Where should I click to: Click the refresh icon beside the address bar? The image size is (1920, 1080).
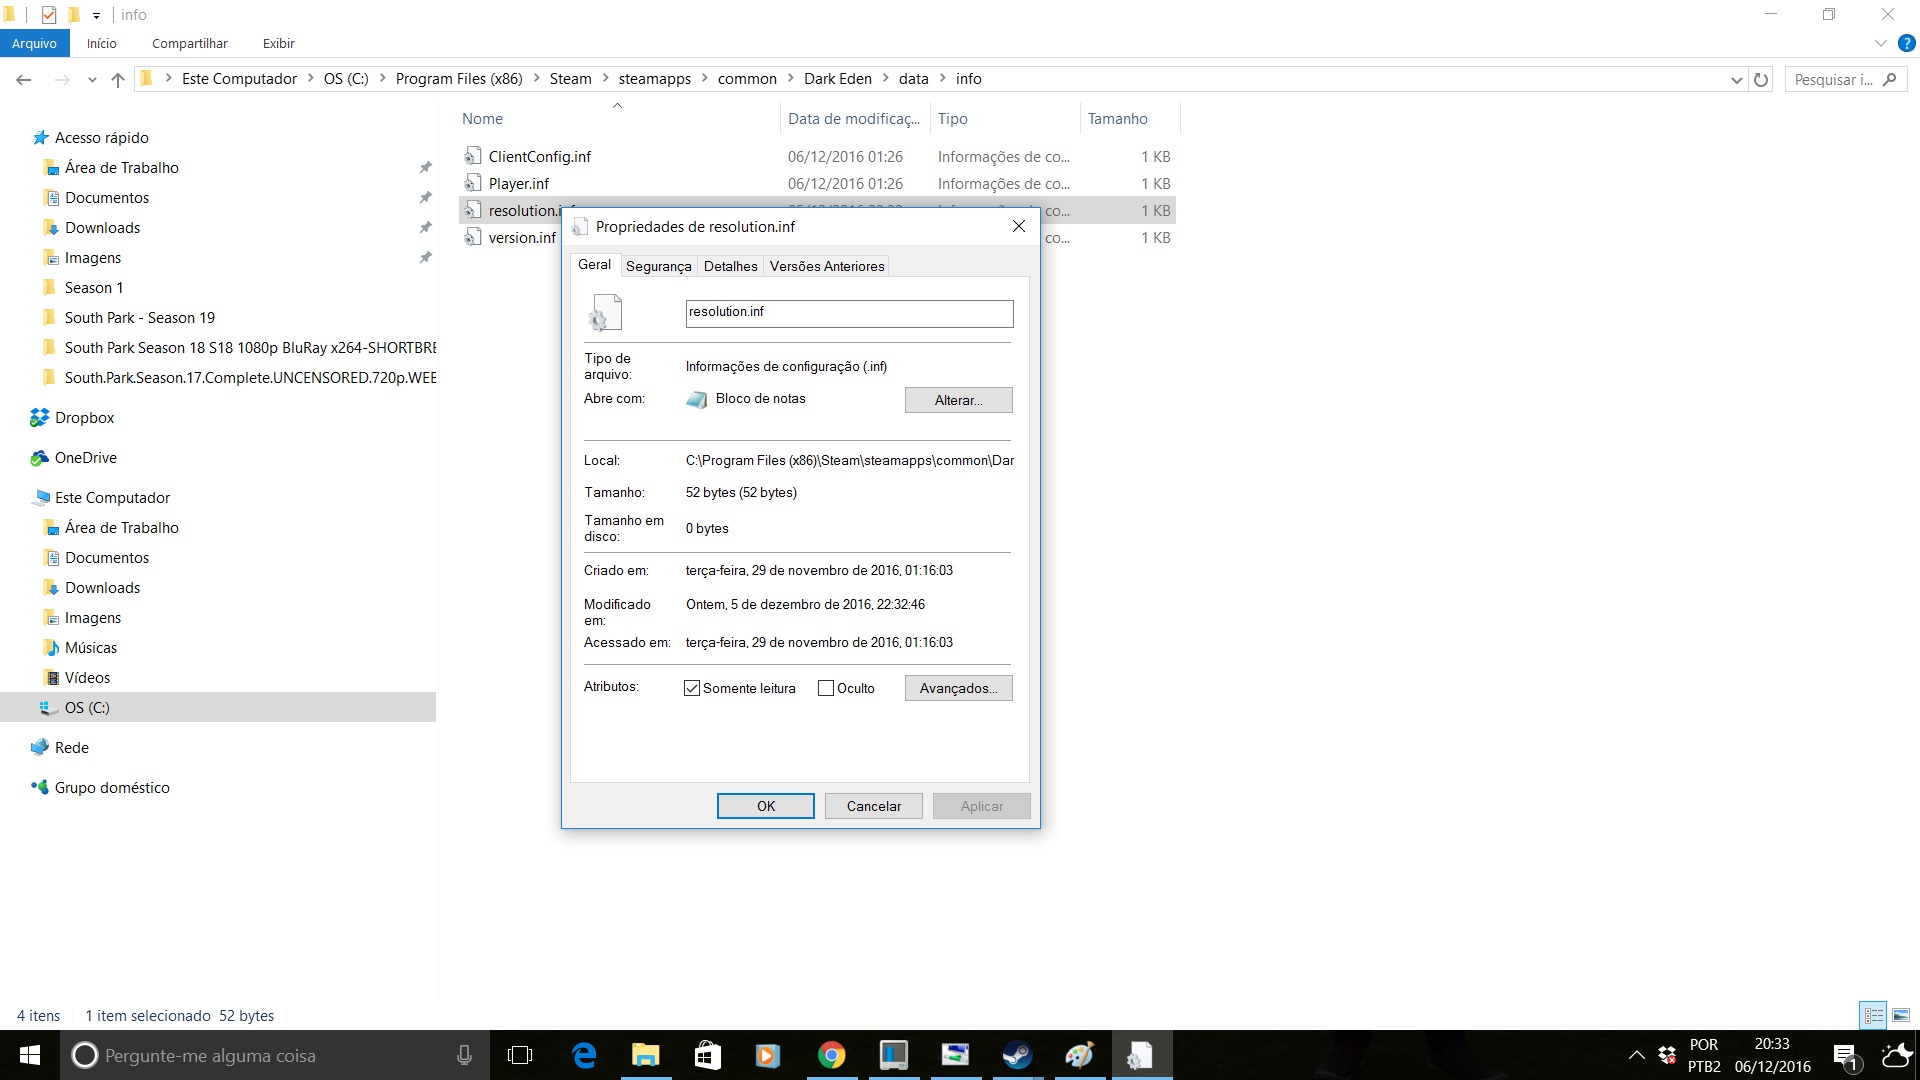(1761, 79)
